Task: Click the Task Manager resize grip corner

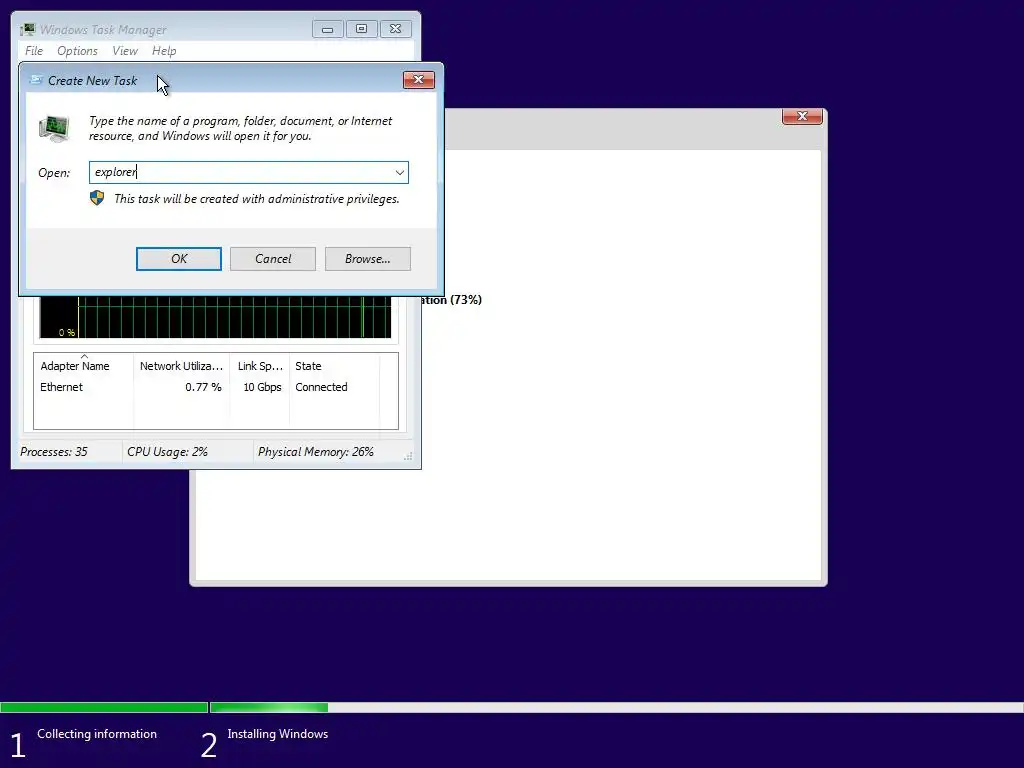Action: [x=408, y=457]
